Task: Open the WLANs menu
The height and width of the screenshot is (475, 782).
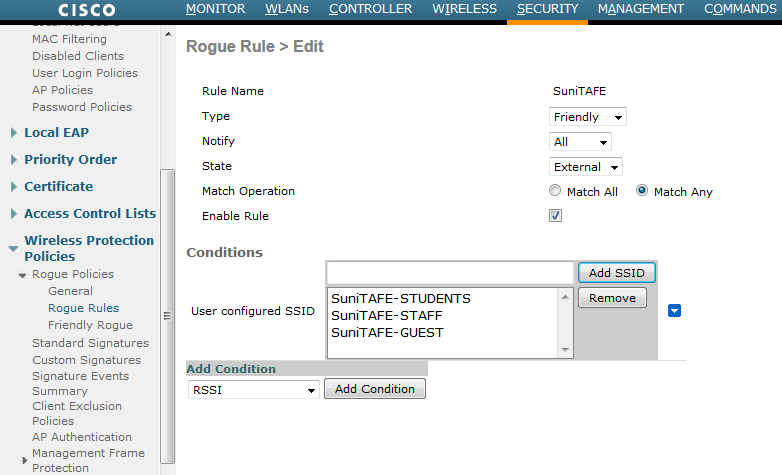Action: click(x=286, y=9)
